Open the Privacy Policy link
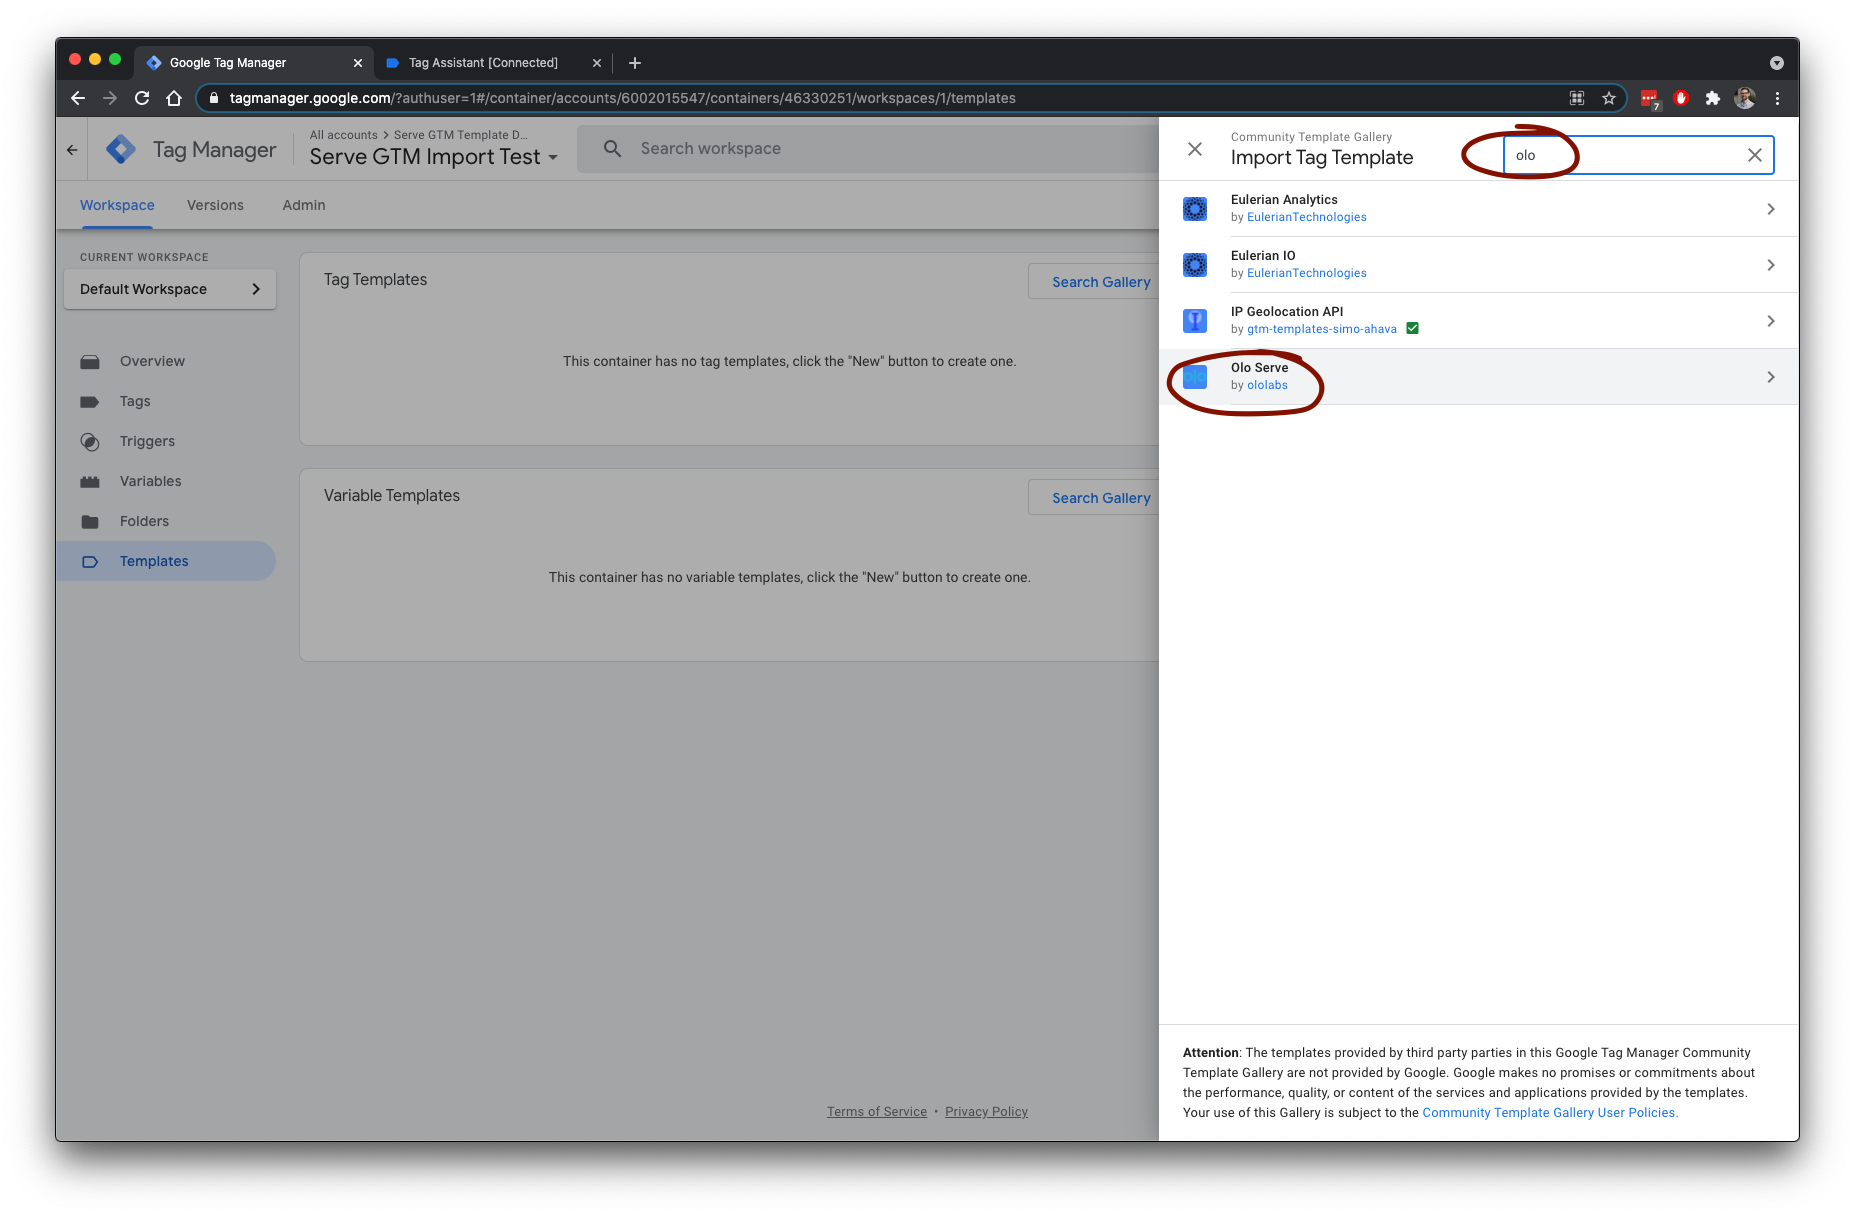Viewport: 1855px width, 1215px height. point(986,1112)
